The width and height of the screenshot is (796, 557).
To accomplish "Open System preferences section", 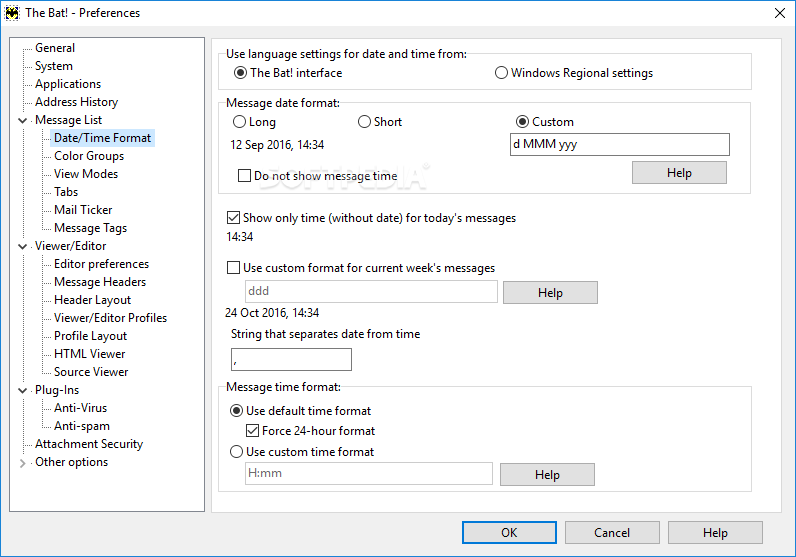I will click(x=54, y=66).
